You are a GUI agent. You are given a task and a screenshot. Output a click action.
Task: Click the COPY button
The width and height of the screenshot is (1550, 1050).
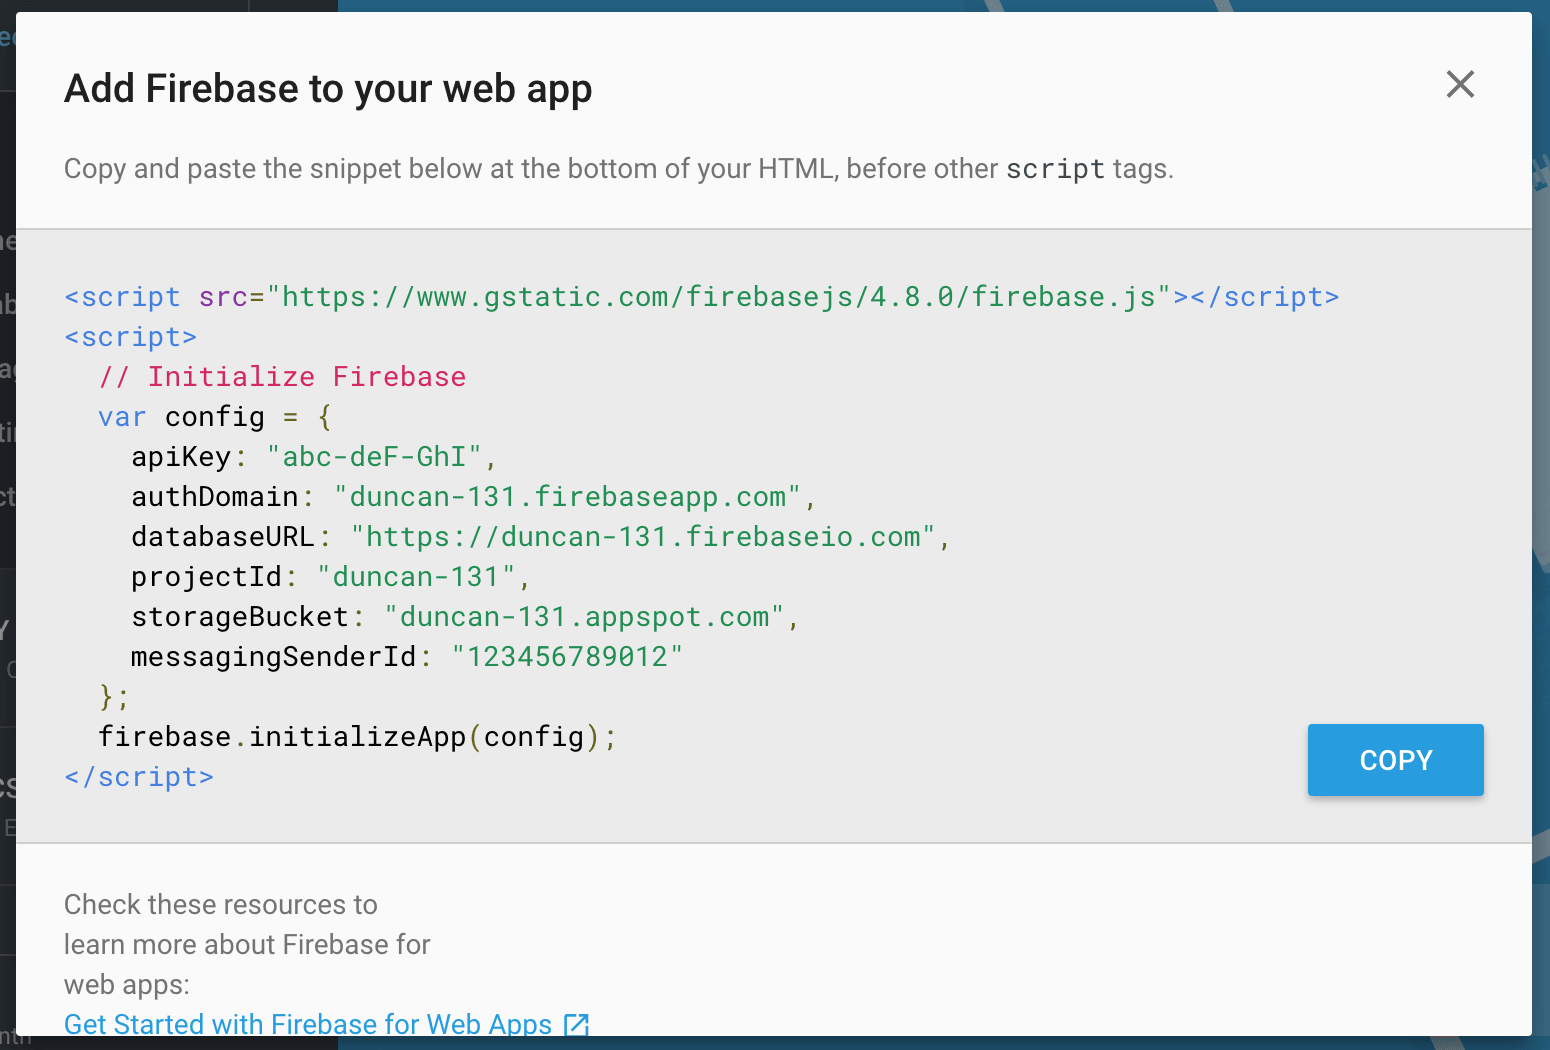1395,760
